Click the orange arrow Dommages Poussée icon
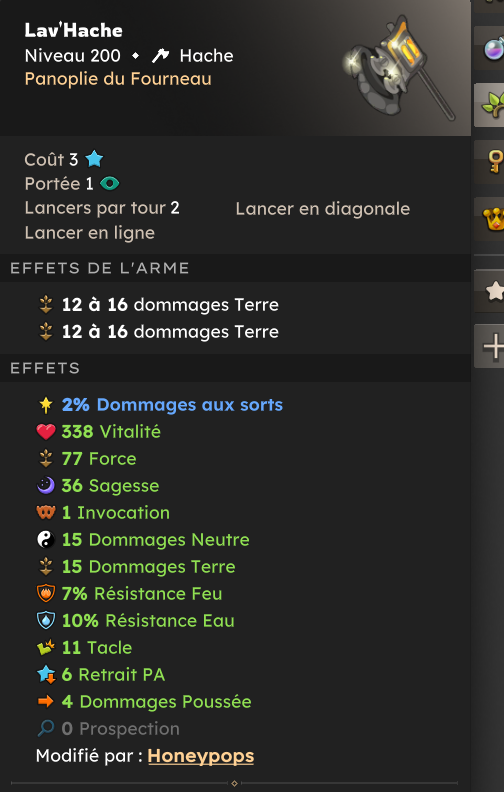Screen dimensions: 504x792 [x=45, y=702]
